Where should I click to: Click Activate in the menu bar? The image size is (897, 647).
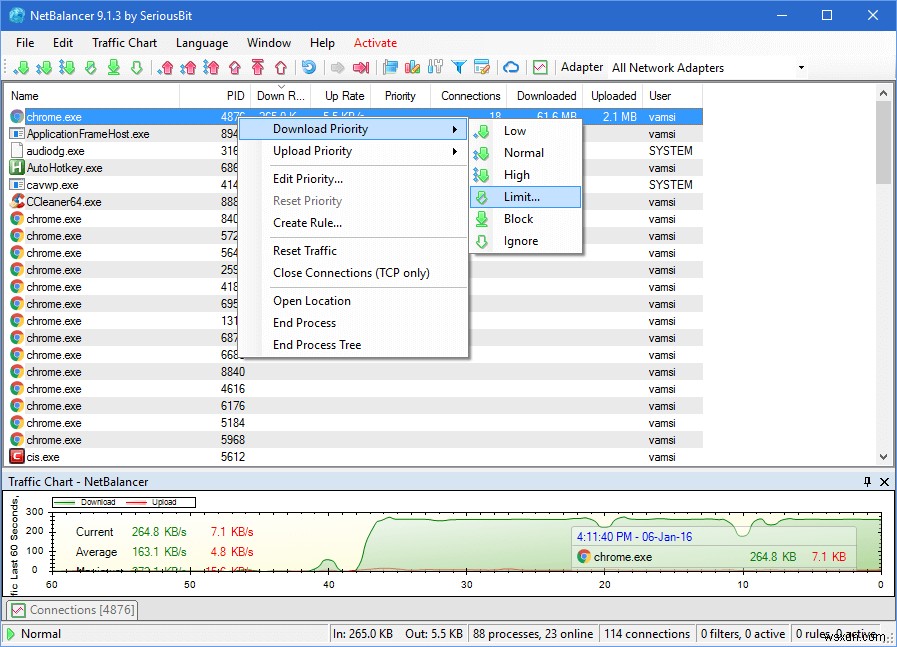375,43
